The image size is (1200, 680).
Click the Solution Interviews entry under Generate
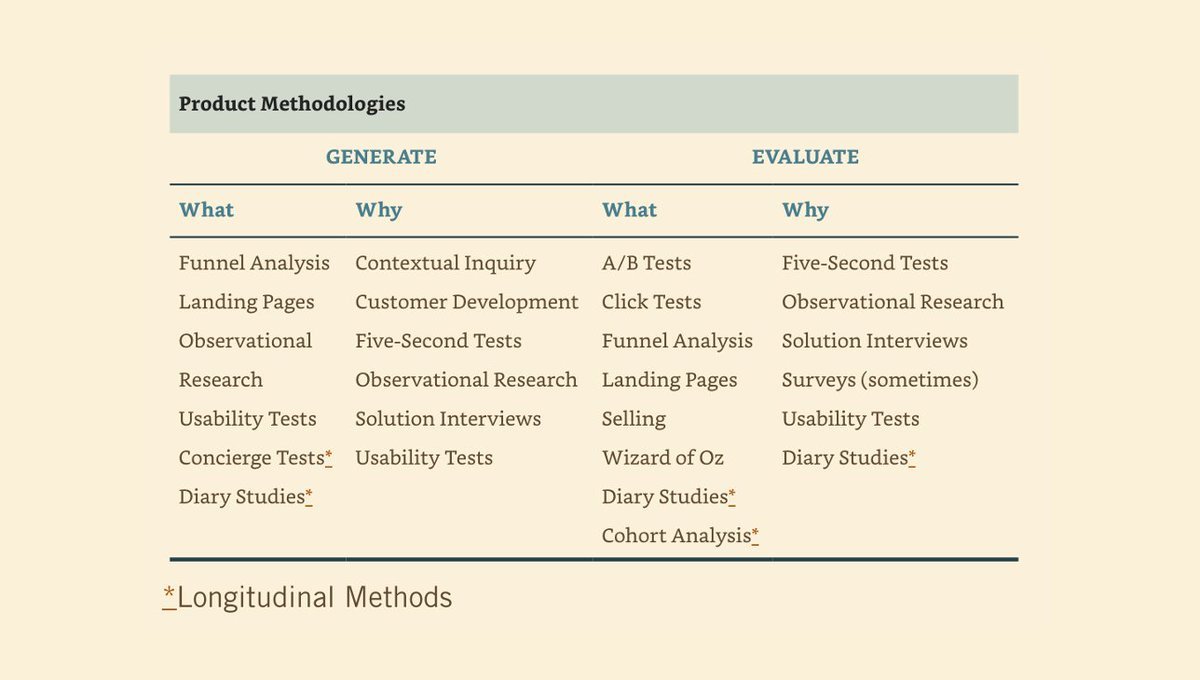click(448, 419)
